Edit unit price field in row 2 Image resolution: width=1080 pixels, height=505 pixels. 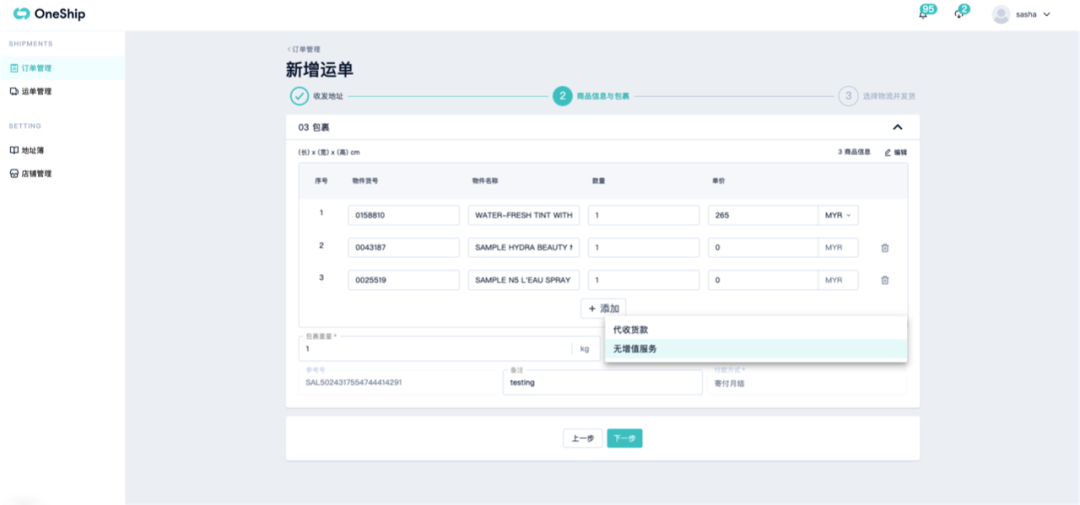(762, 247)
